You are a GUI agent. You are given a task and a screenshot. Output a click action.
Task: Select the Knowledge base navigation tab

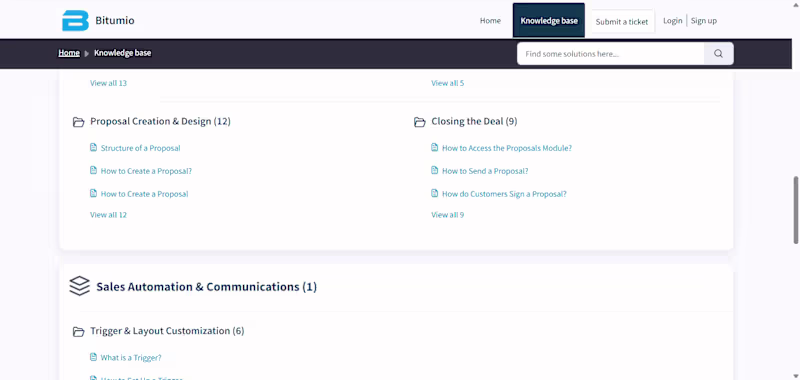(x=549, y=20)
